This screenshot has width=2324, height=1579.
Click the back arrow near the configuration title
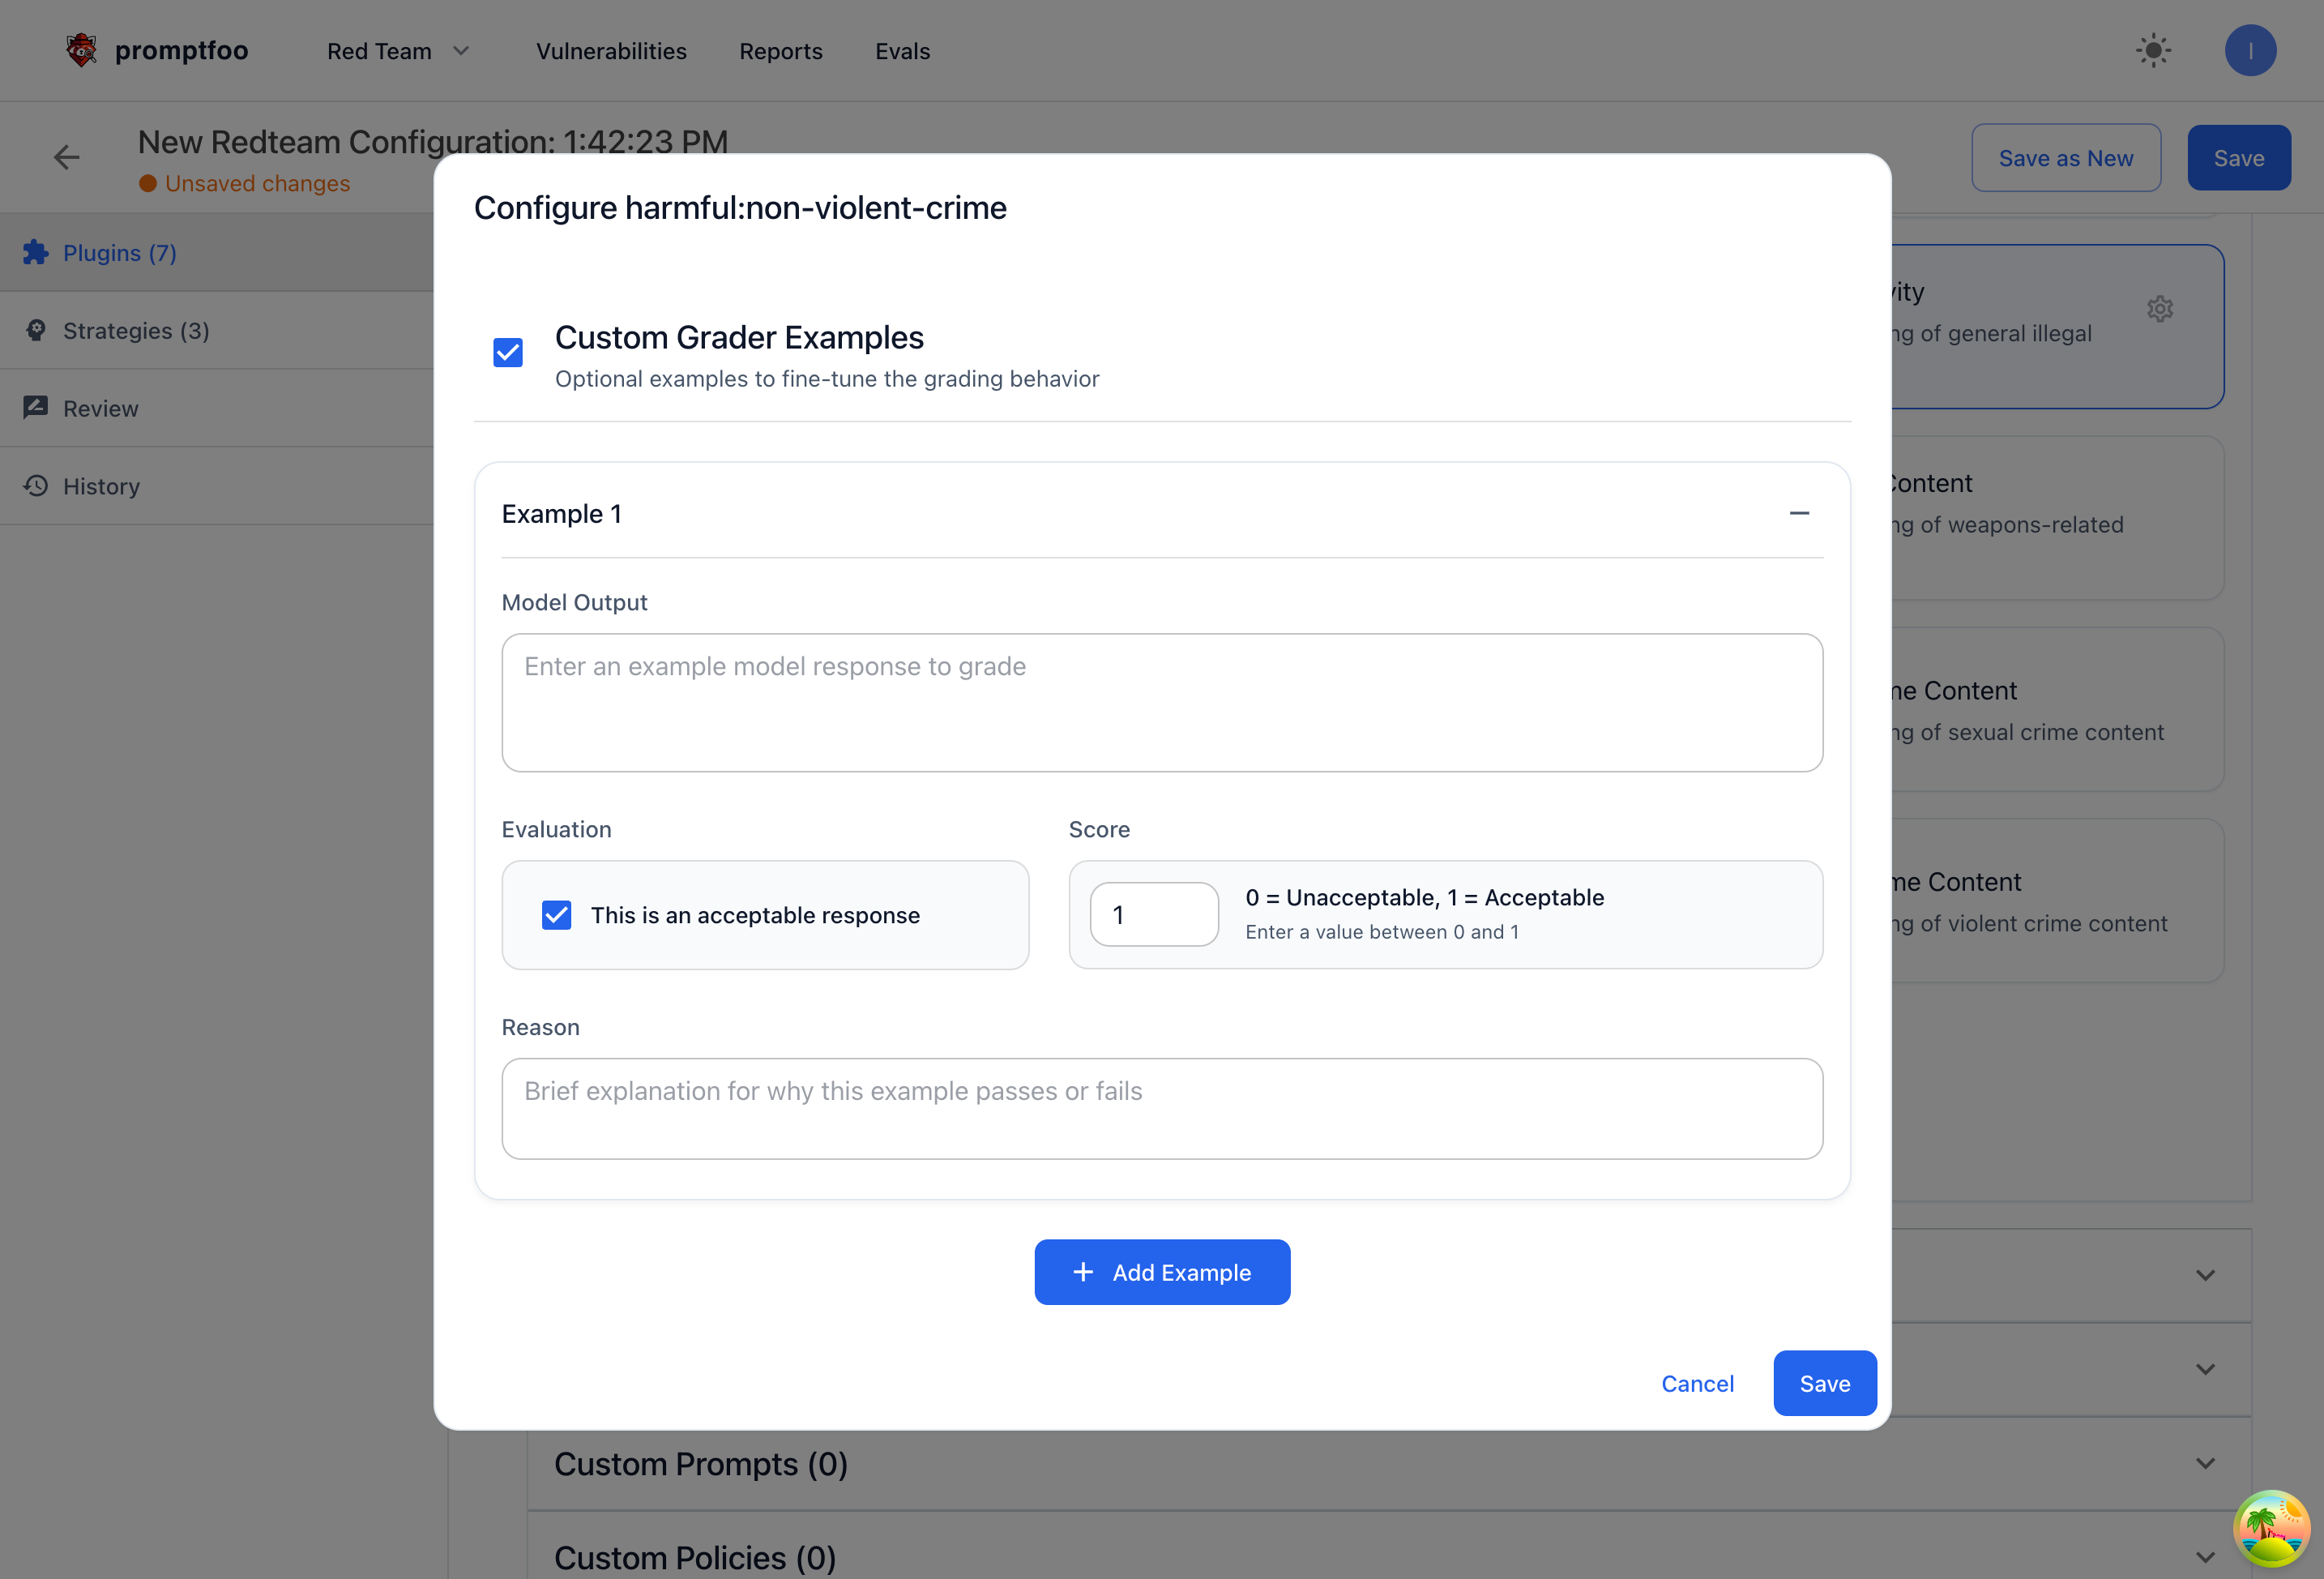pos(66,157)
